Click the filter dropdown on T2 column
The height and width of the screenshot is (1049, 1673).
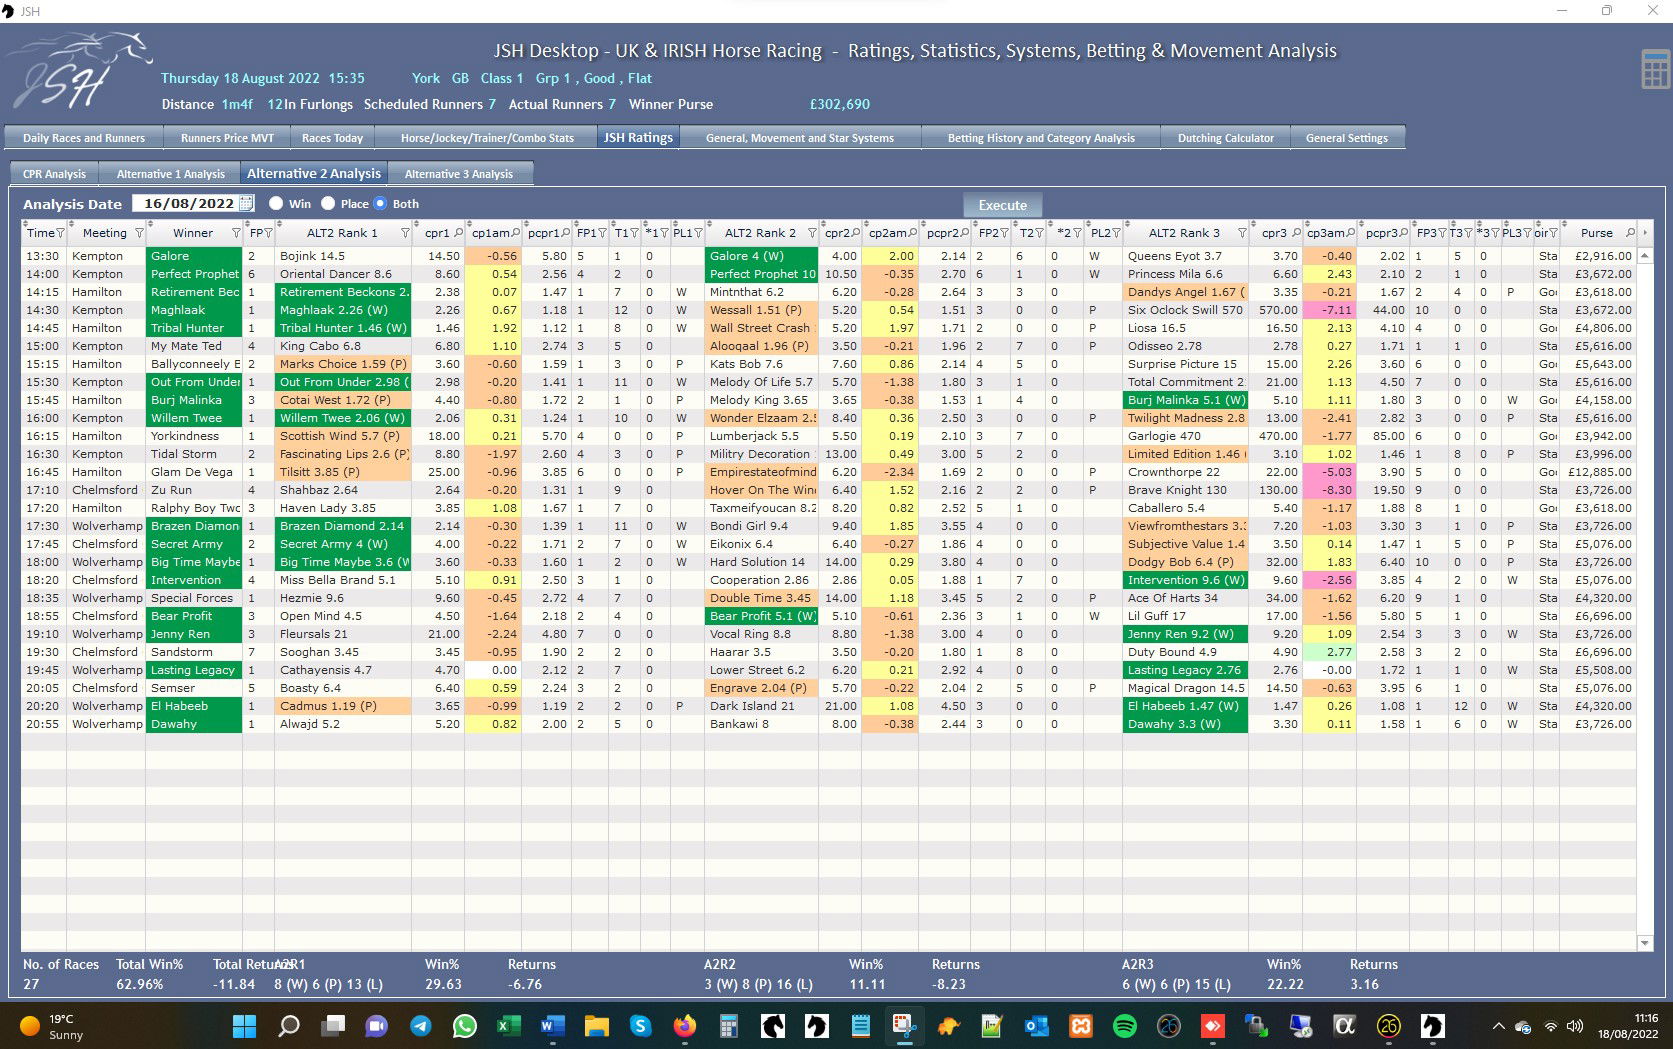click(x=1040, y=233)
